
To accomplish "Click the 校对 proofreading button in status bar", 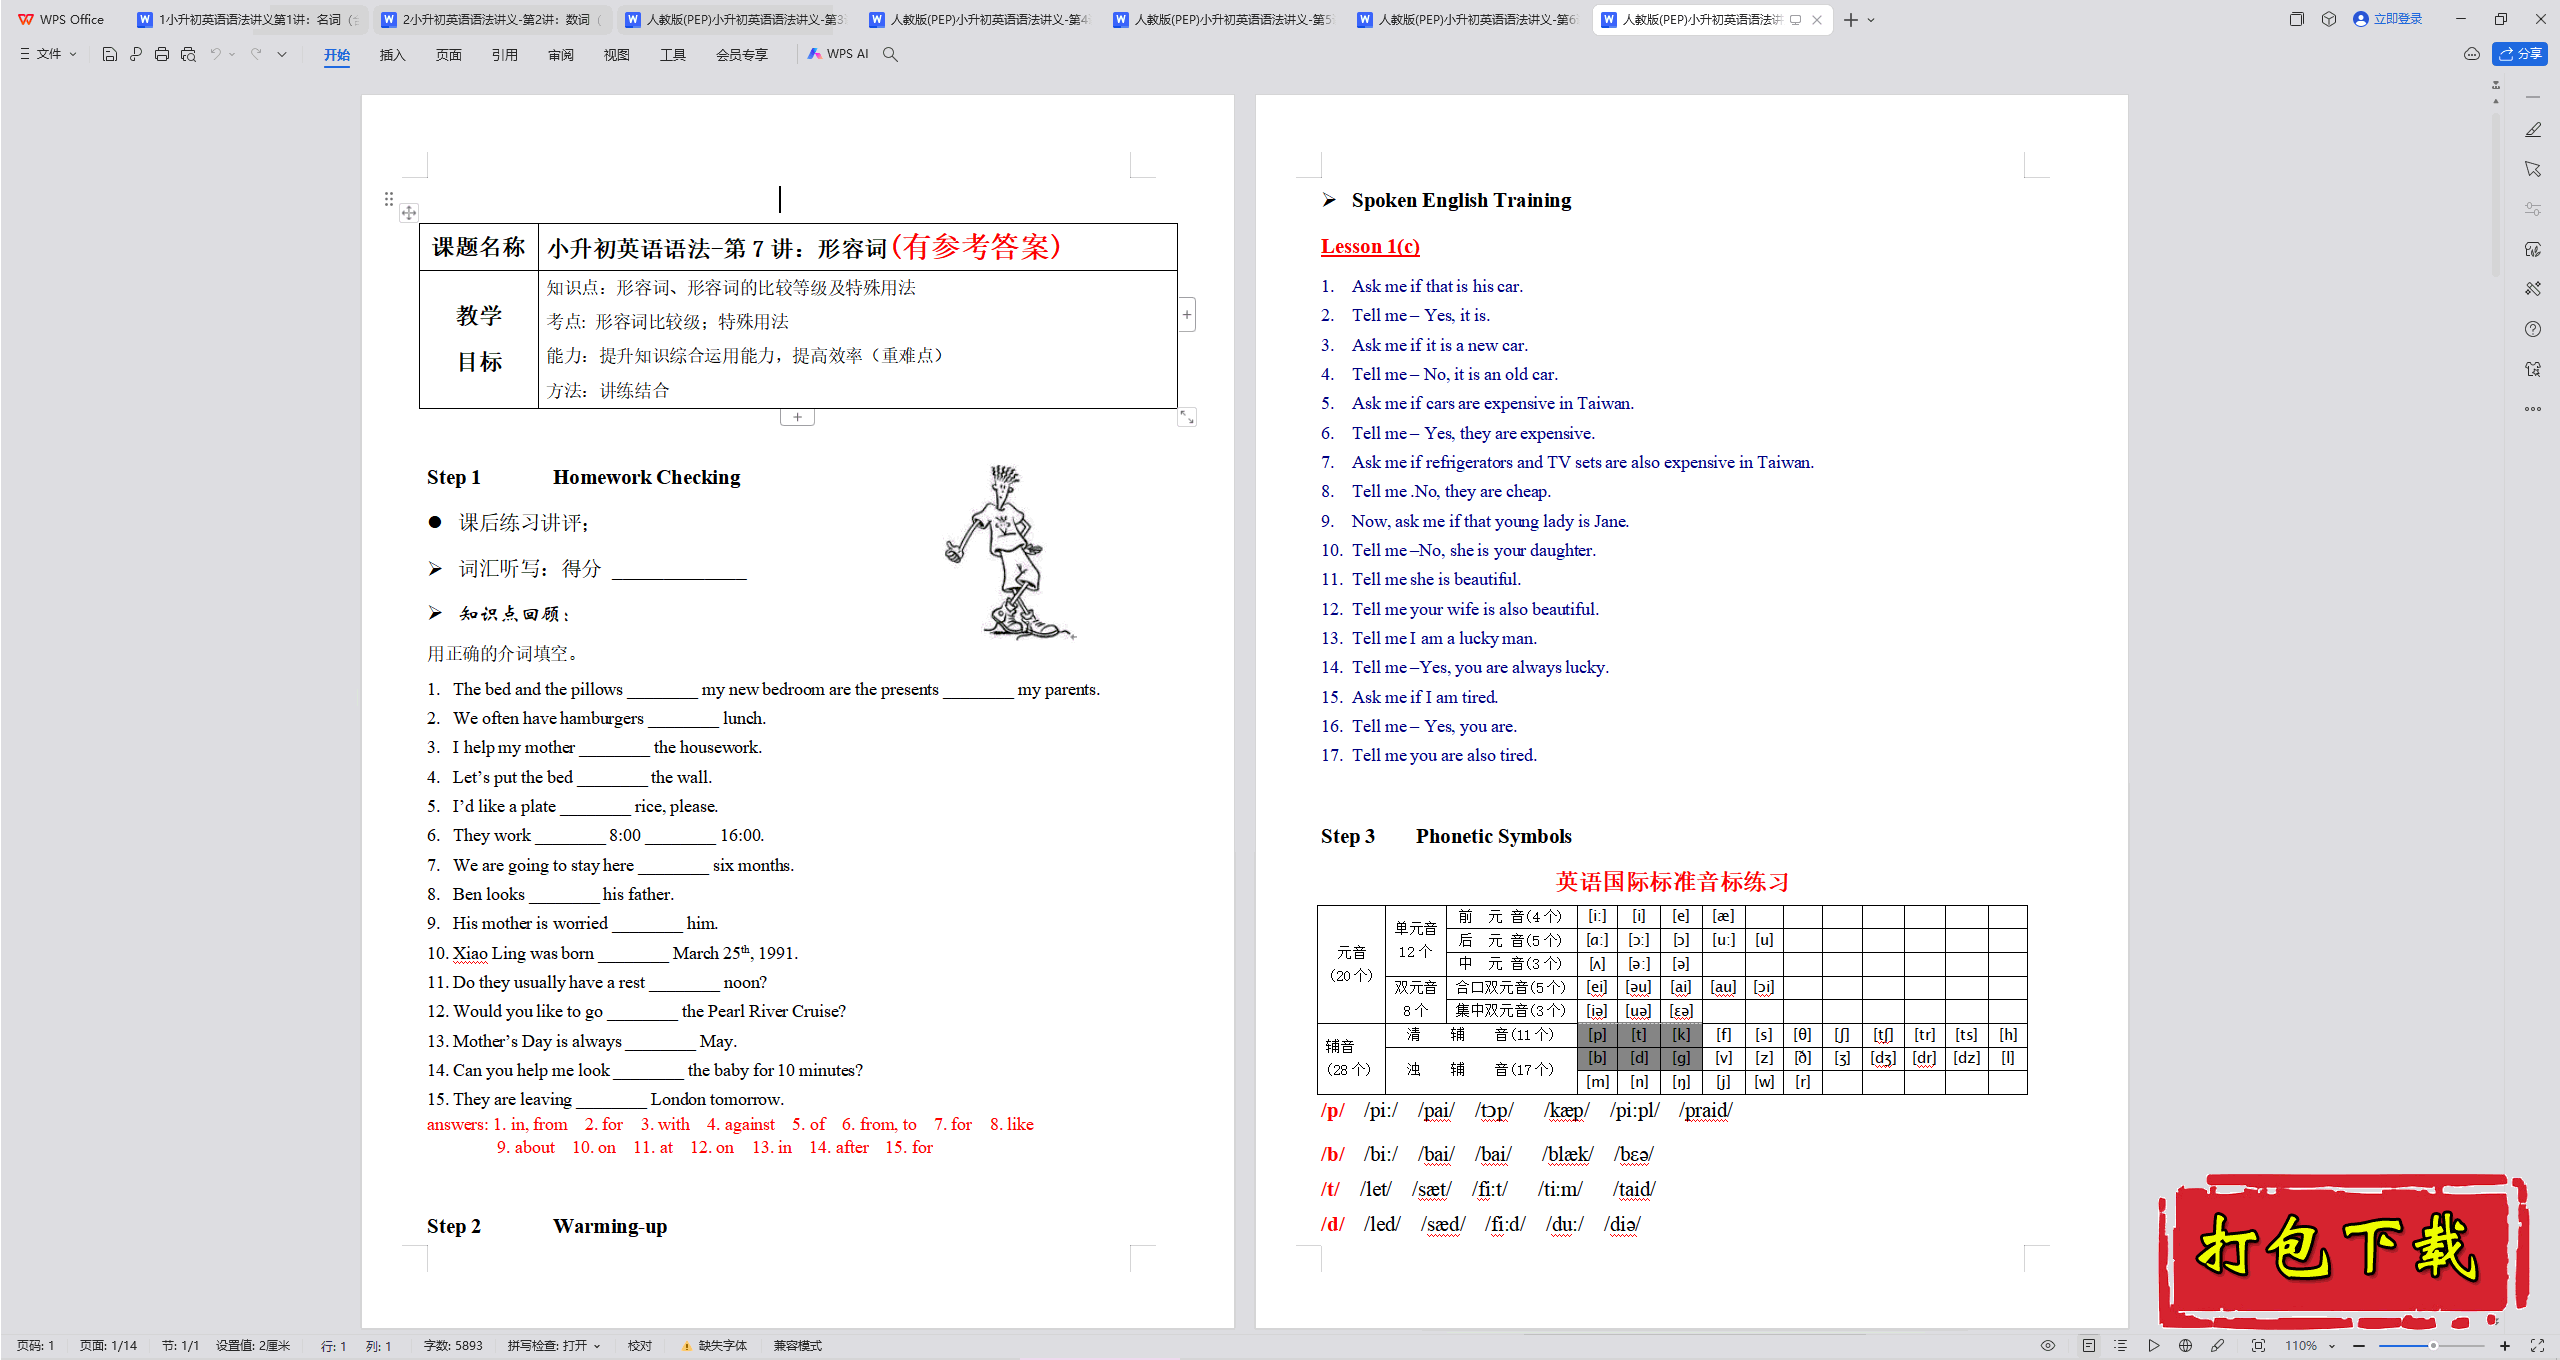I will 640,1346.
